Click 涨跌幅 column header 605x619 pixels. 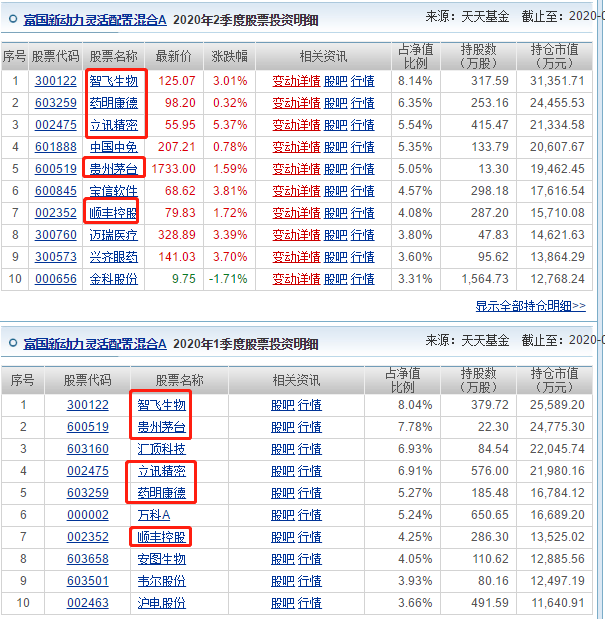coord(229,56)
